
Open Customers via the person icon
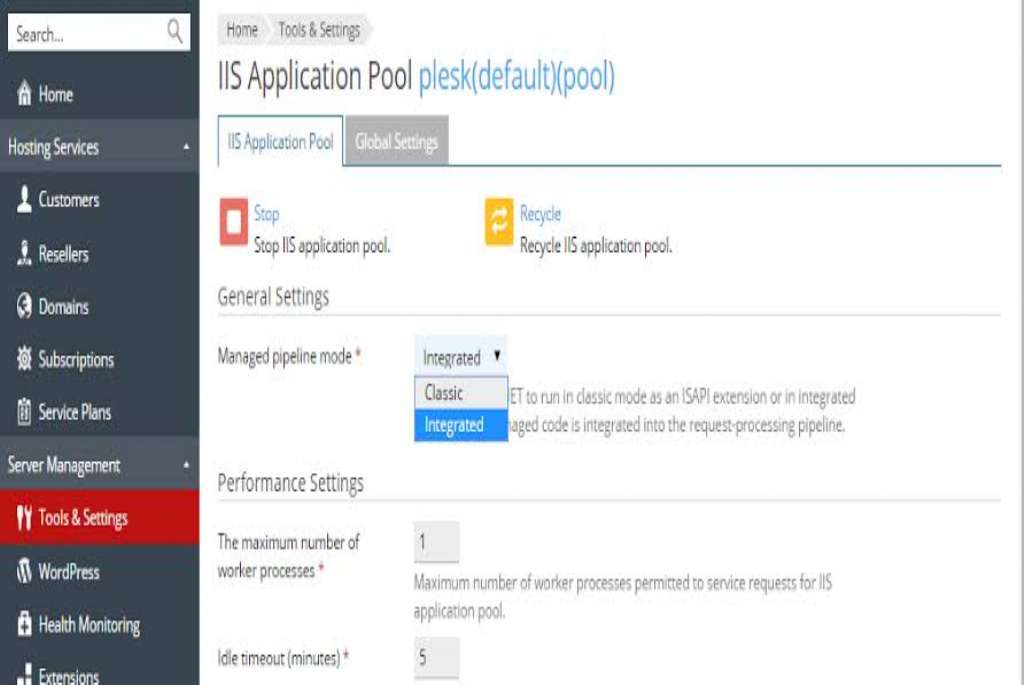(x=24, y=199)
